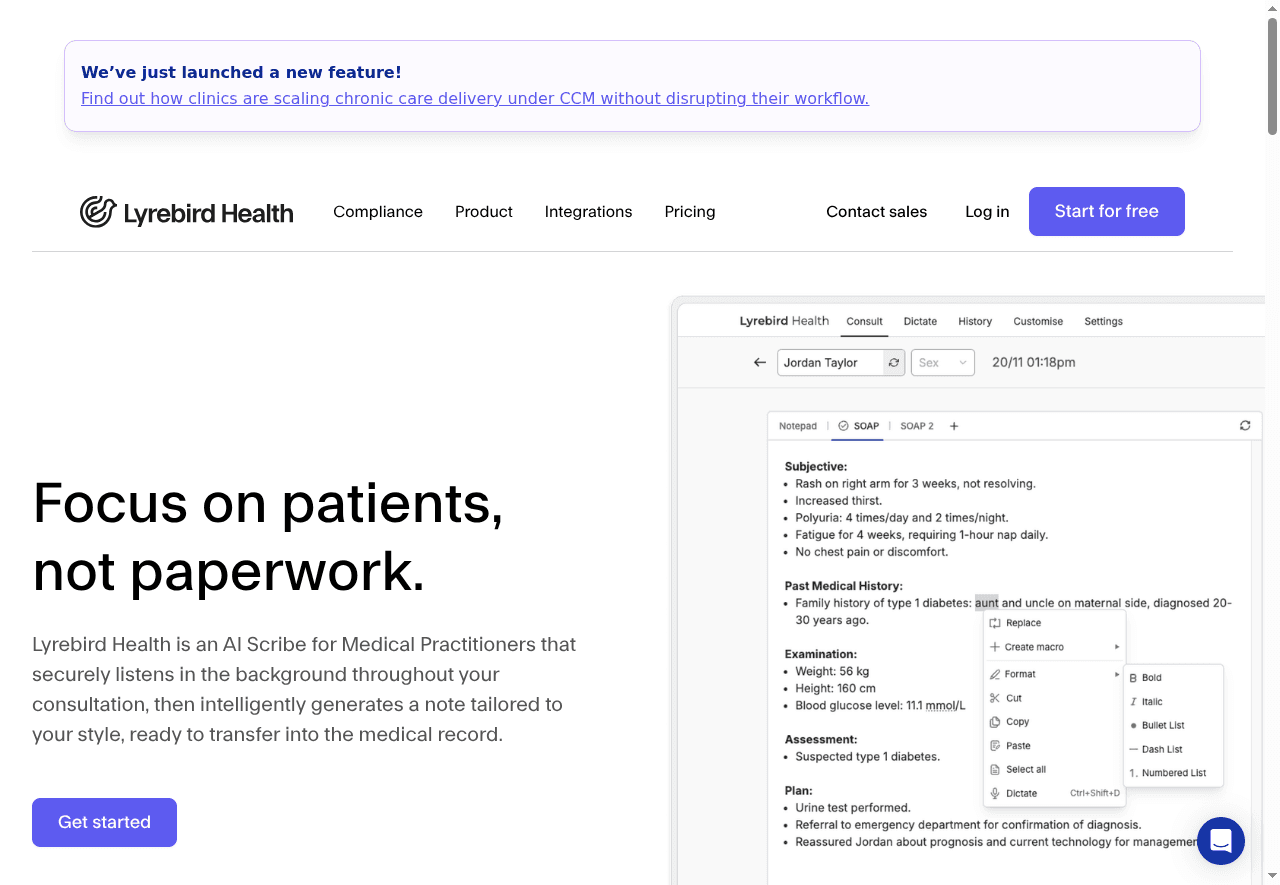Click the Lyrebird Health logo

click(187, 212)
